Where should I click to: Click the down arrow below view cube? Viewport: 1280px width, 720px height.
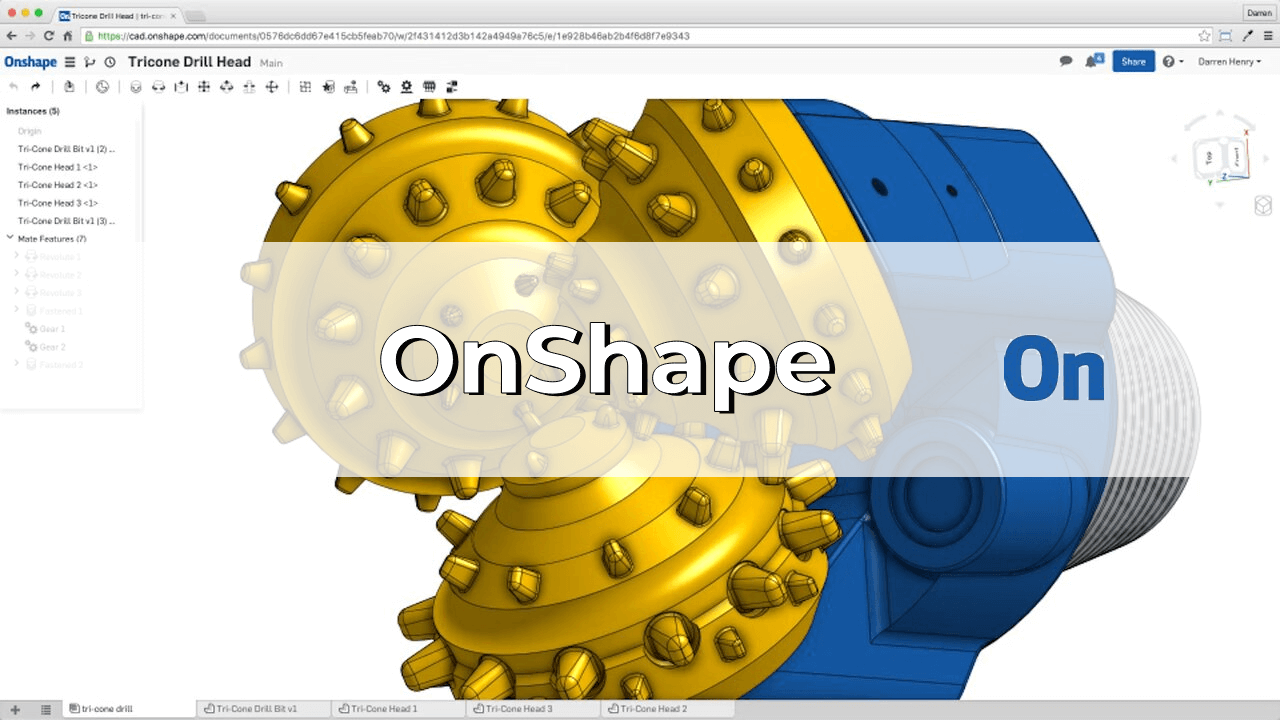[x=1219, y=204]
